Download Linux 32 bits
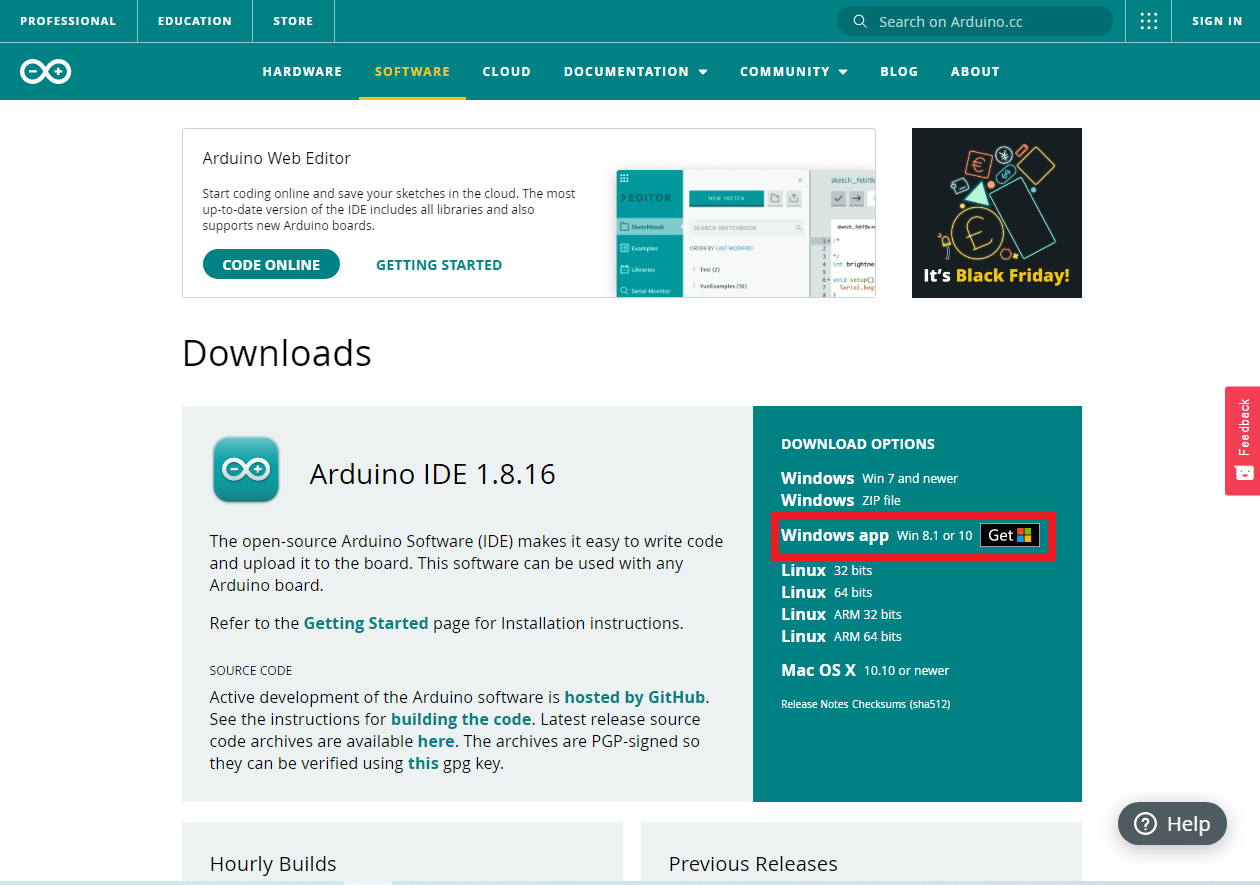Viewport: 1260px width, 885px height. click(826, 570)
